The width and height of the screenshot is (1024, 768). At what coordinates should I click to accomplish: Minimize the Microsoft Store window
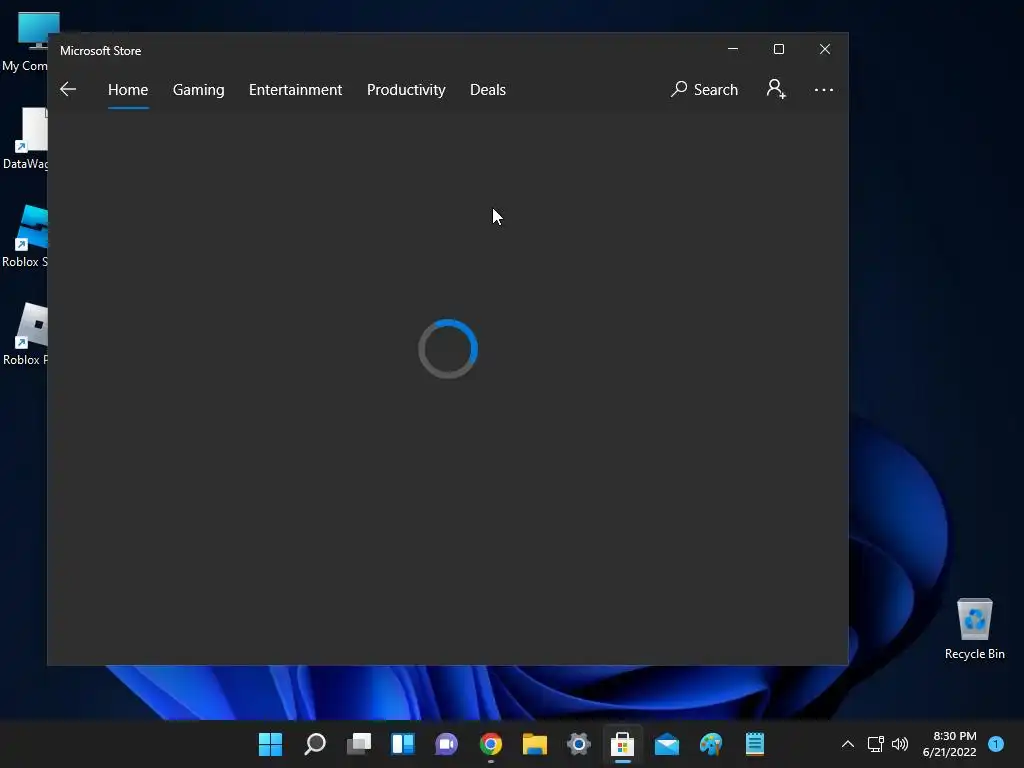click(733, 49)
